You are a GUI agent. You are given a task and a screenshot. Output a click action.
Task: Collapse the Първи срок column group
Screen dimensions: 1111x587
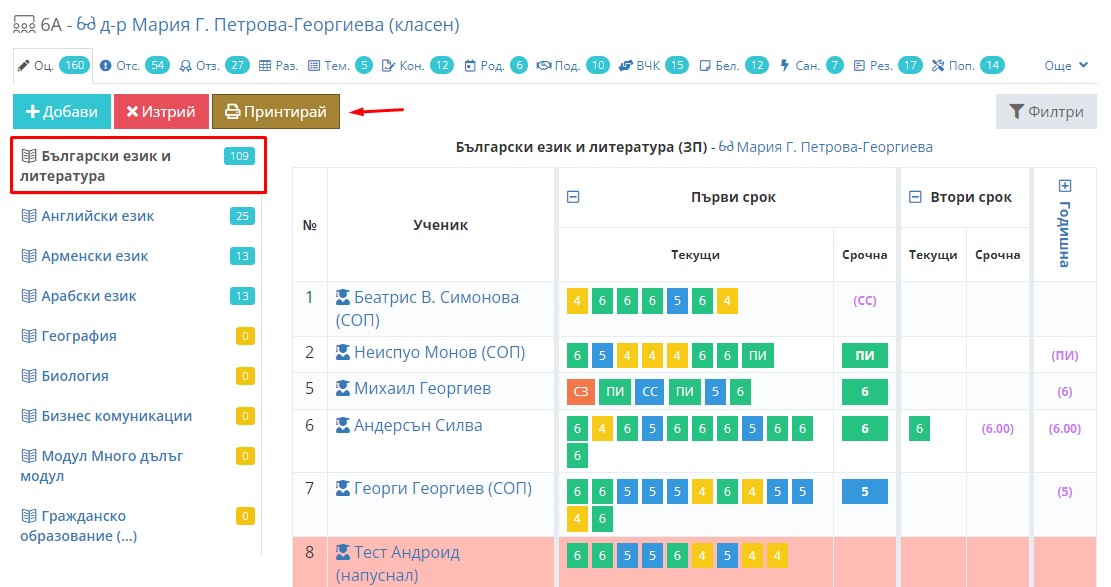click(x=573, y=197)
